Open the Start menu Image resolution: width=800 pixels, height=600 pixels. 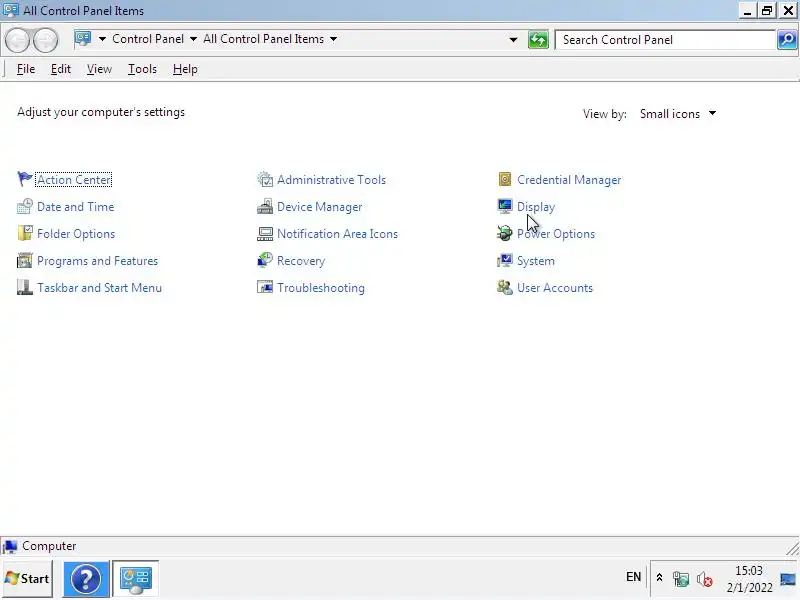pyautogui.click(x=27, y=579)
